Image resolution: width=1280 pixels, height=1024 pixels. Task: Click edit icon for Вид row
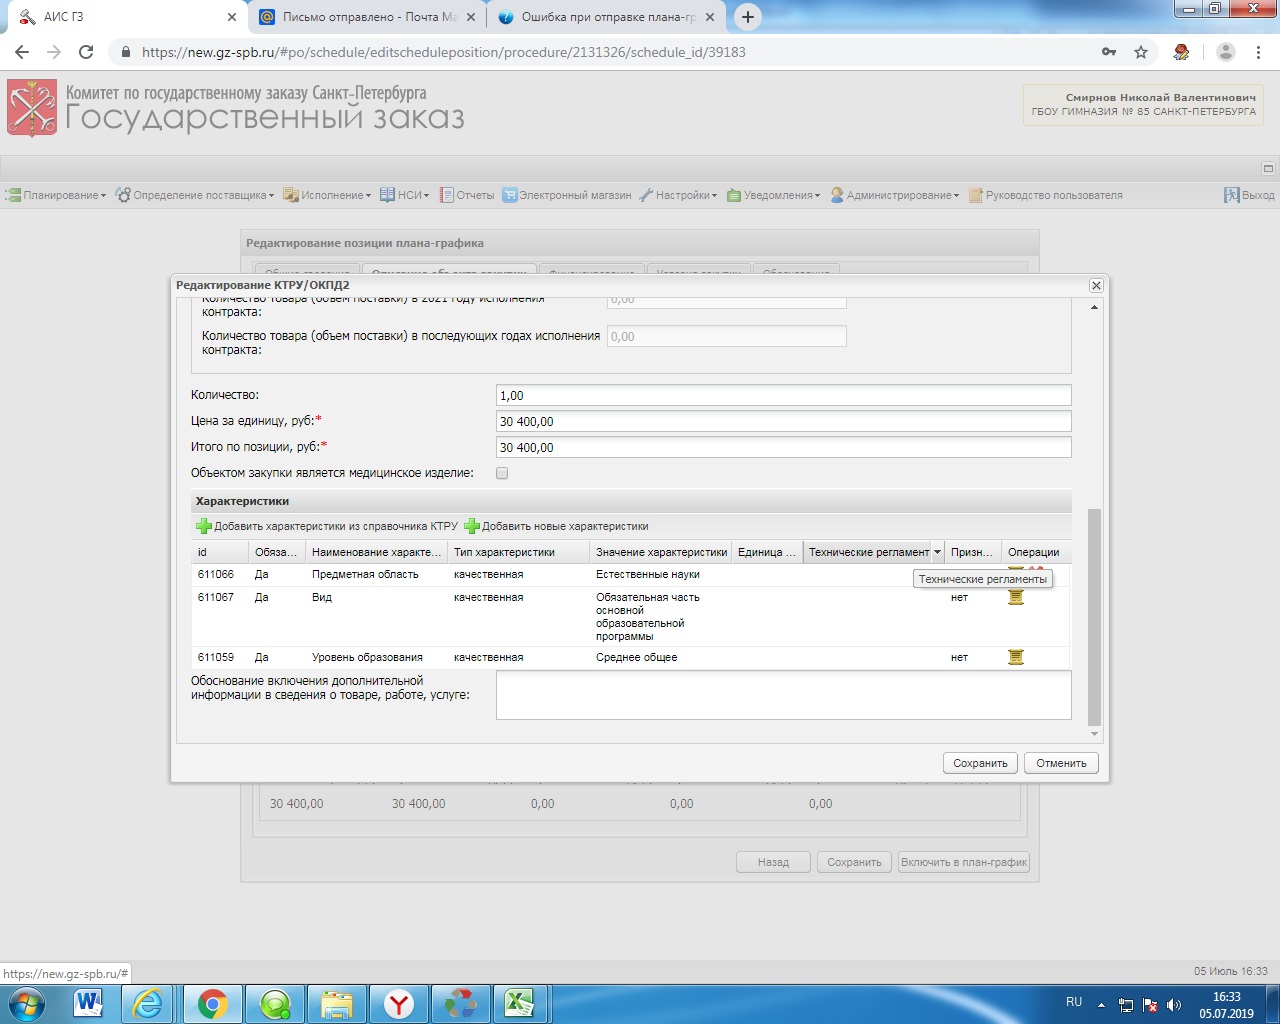(1016, 598)
